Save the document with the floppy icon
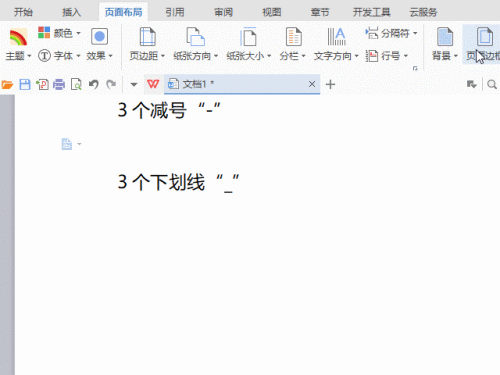This screenshot has height=375, width=500. (25, 85)
